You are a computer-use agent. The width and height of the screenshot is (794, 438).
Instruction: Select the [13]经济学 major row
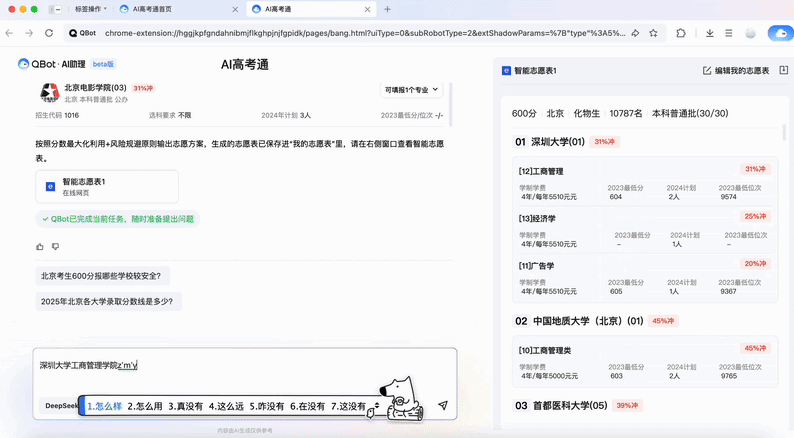pyautogui.click(x=645, y=230)
